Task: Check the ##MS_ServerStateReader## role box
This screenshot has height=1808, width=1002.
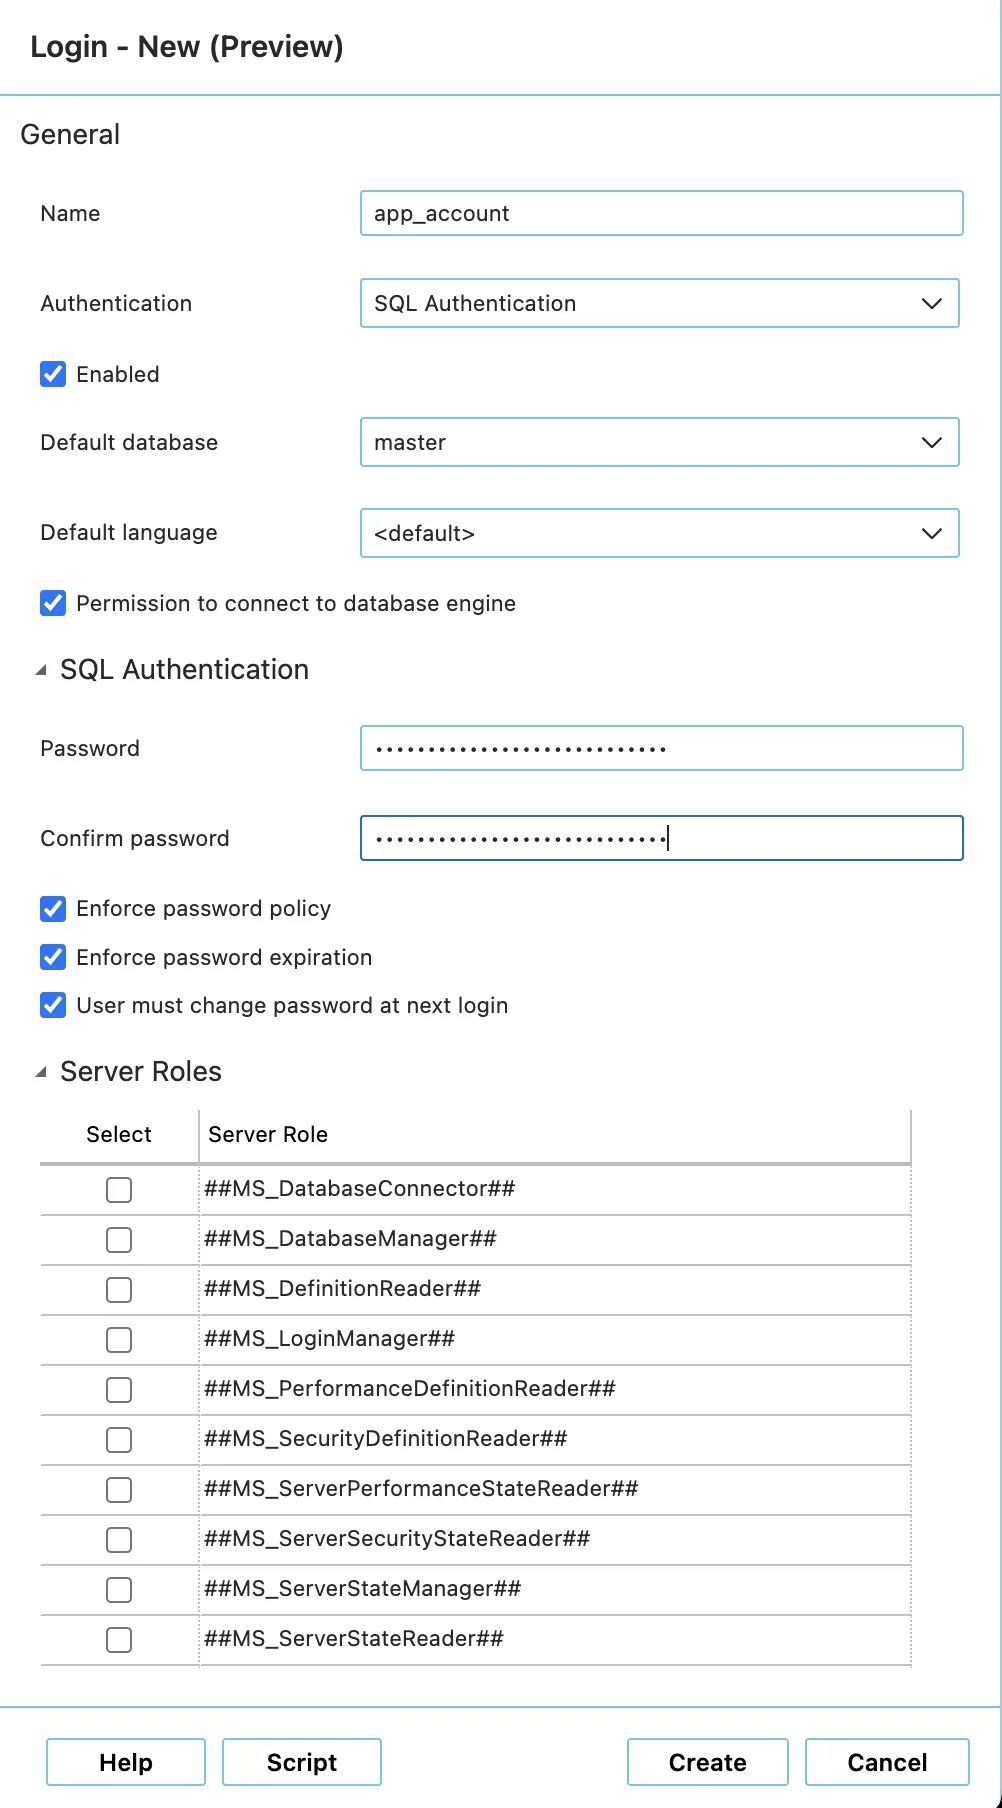Action: click(119, 1639)
